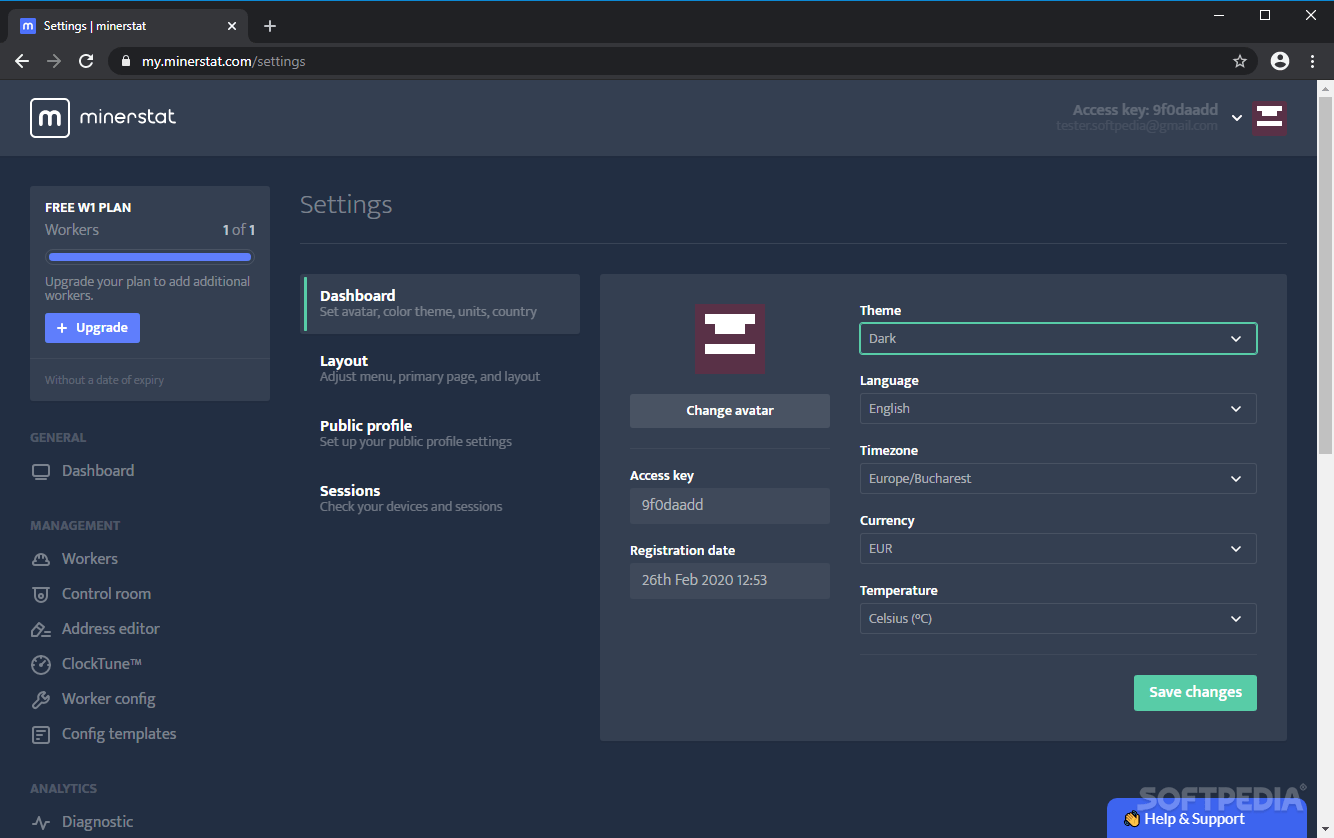Click the site lock icon
The image size is (1334, 838).
[125, 61]
